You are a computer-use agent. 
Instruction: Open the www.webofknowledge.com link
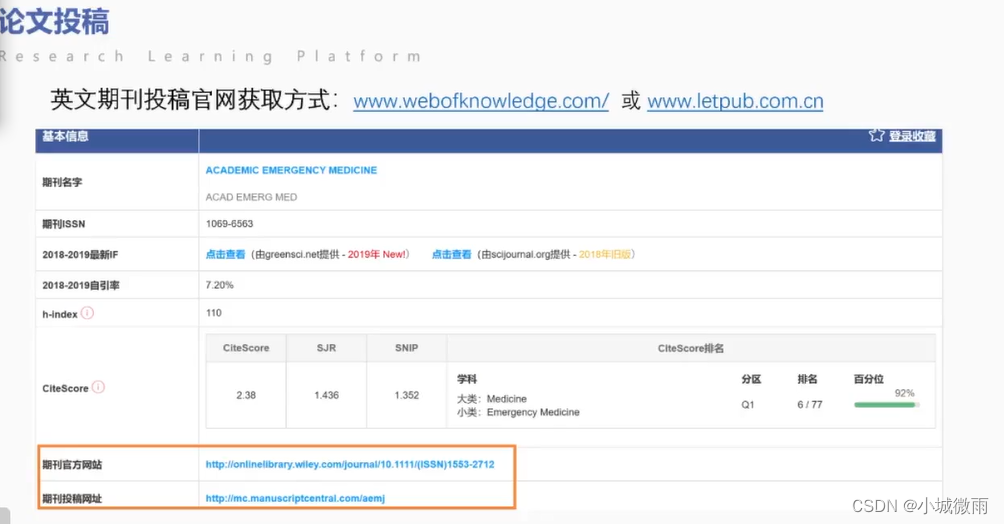point(481,101)
